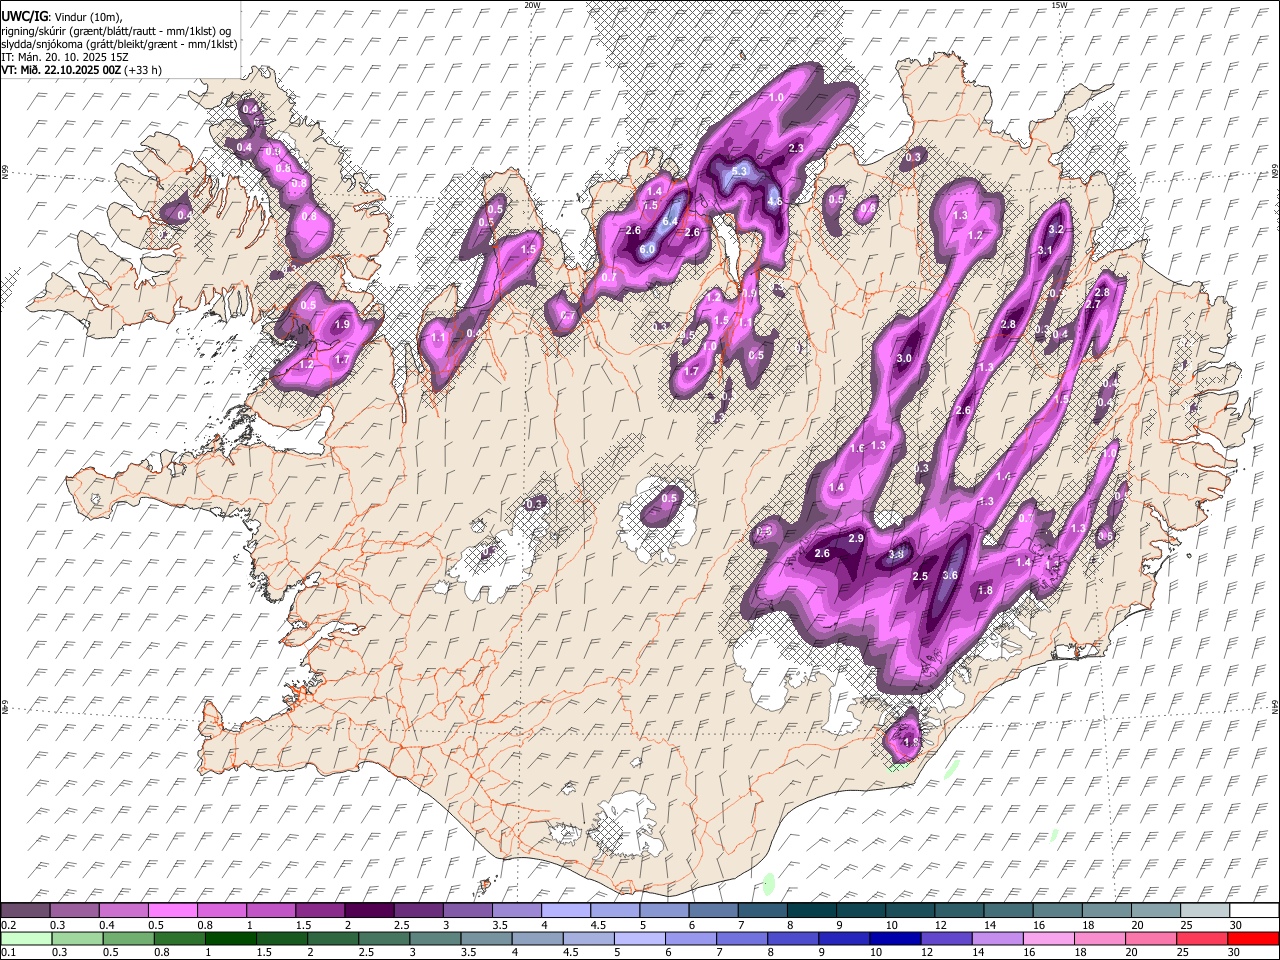The height and width of the screenshot is (960, 1280).
Task: Click the 3.6 precipitation value on the map
Action: click(951, 575)
